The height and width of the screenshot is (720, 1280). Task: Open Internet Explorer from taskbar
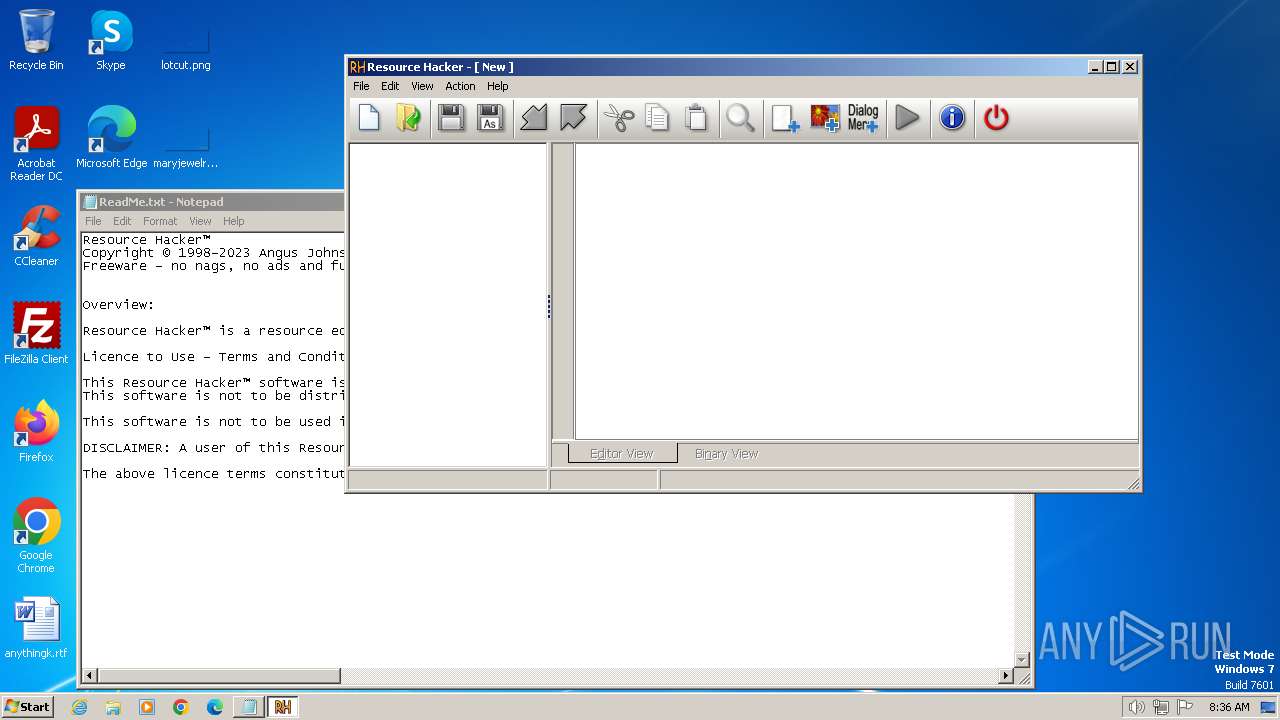79,707
